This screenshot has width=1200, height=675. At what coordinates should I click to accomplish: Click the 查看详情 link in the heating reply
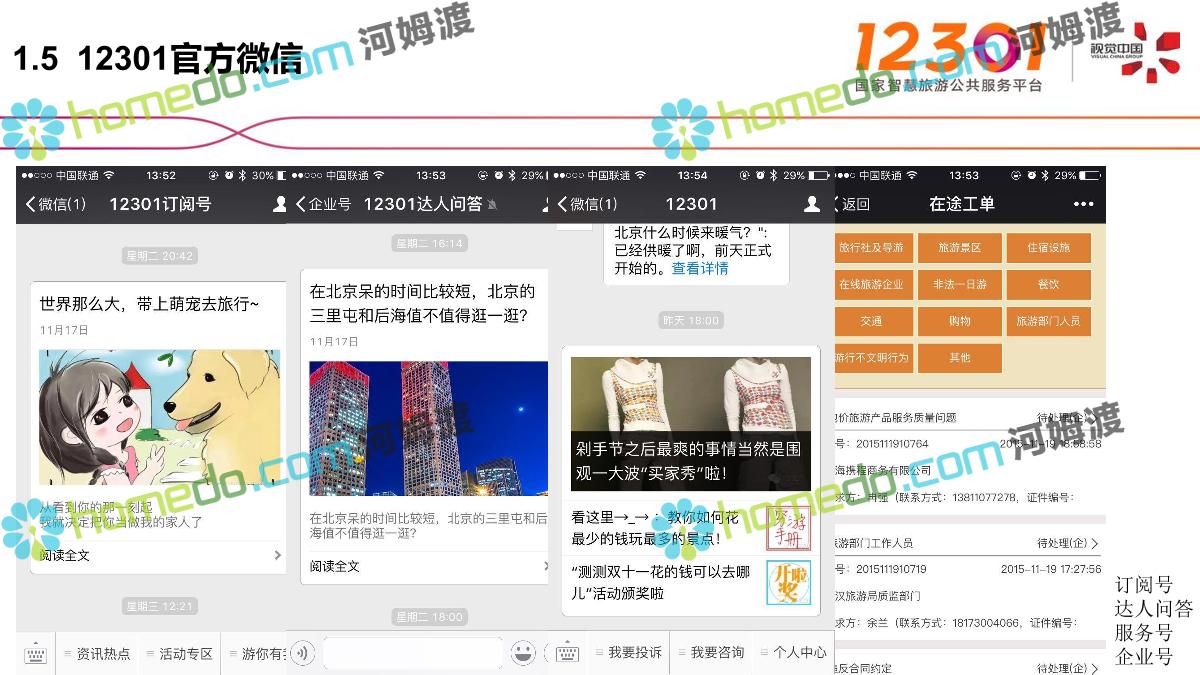[x=700, y=268]
